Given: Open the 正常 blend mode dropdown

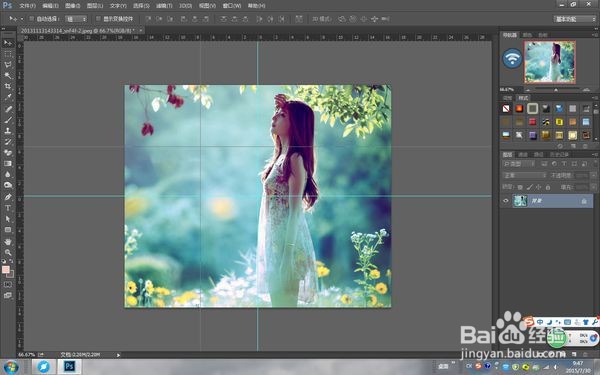Looking at the screenshot, I should click(524, 175).
